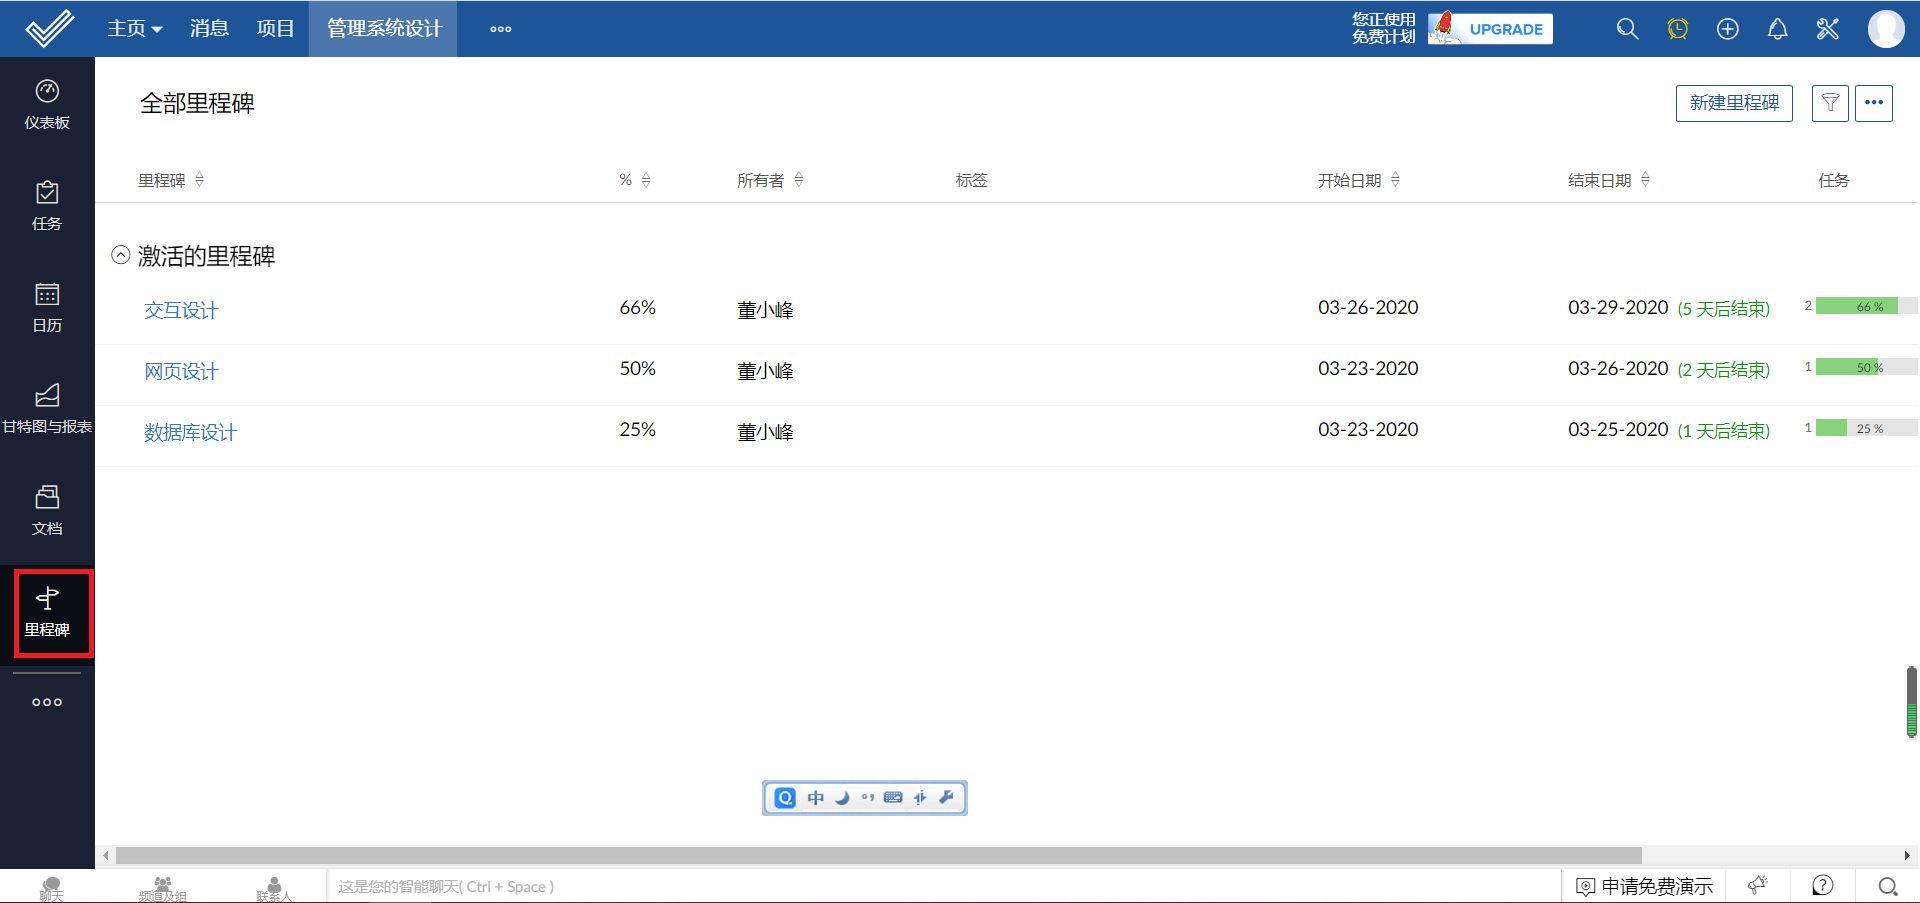The height and width of the screenshot is (903, 1920).
Task: Select the 管理系统设计 project tab
Action: pos(382,29)
